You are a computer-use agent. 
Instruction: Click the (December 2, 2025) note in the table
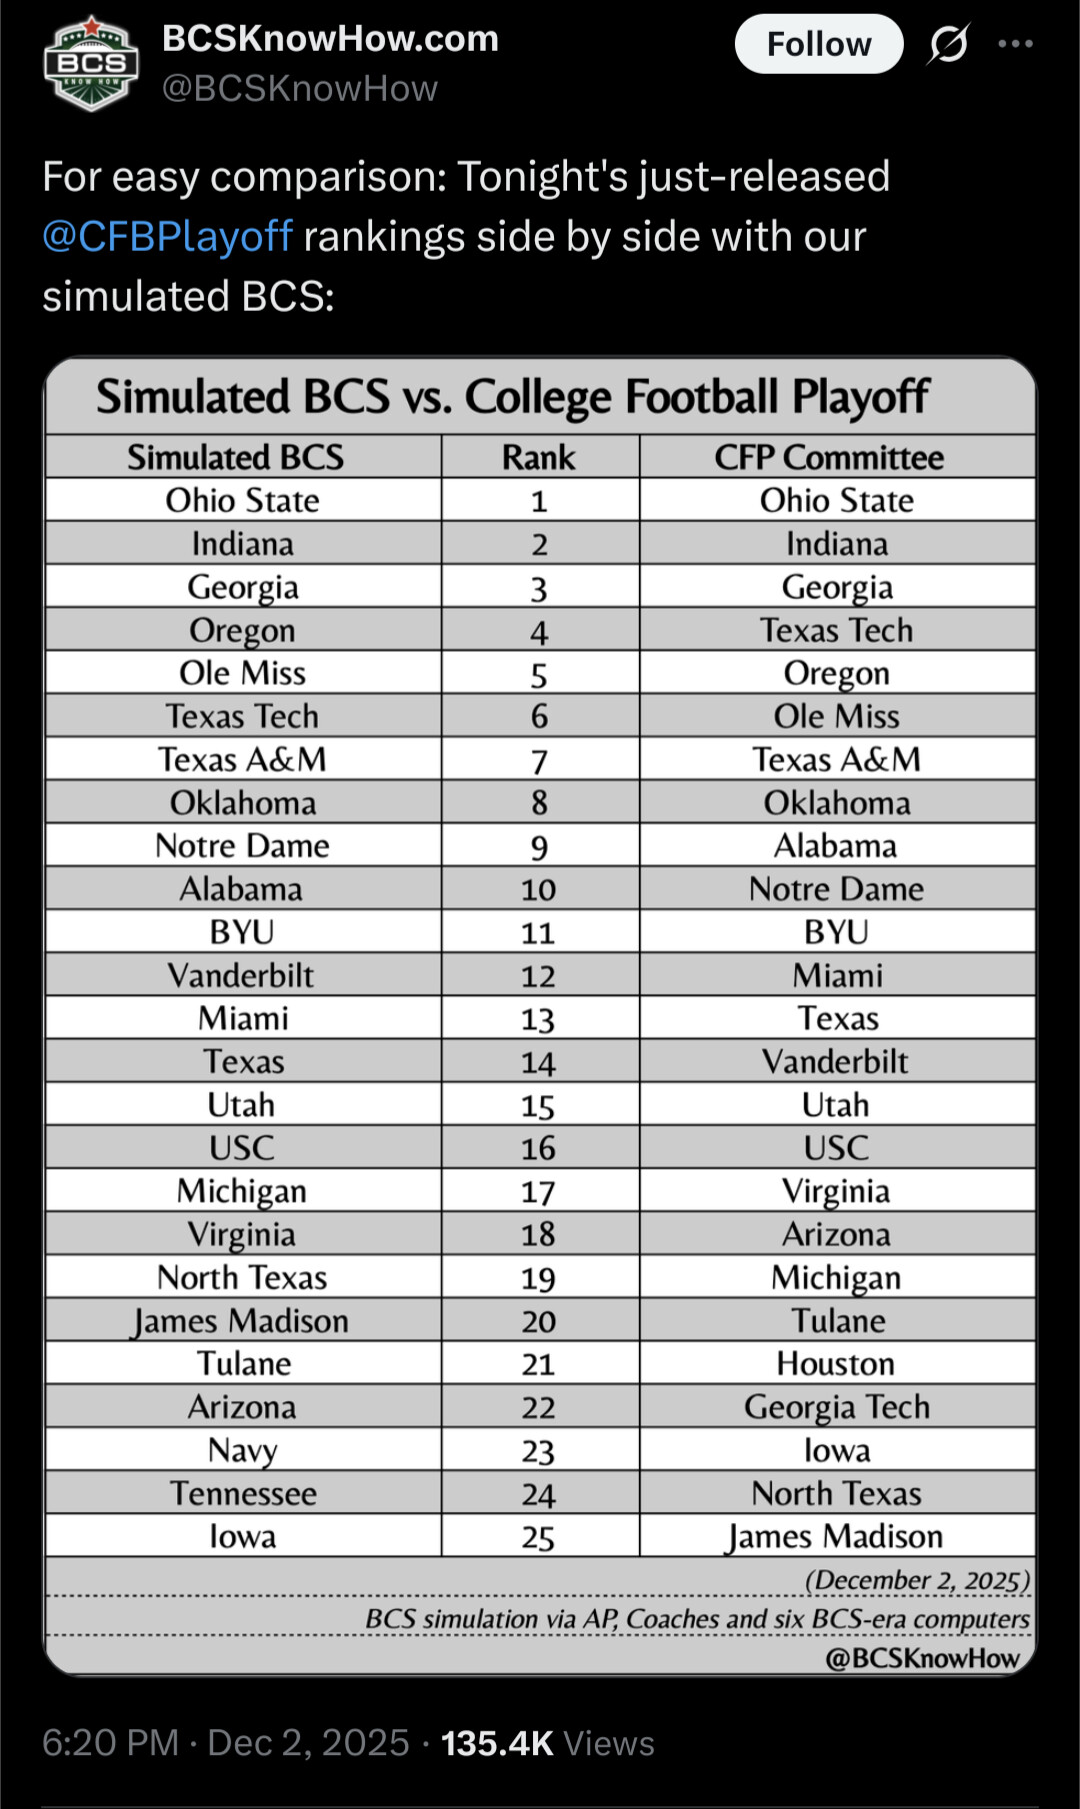coord(916,1580)
